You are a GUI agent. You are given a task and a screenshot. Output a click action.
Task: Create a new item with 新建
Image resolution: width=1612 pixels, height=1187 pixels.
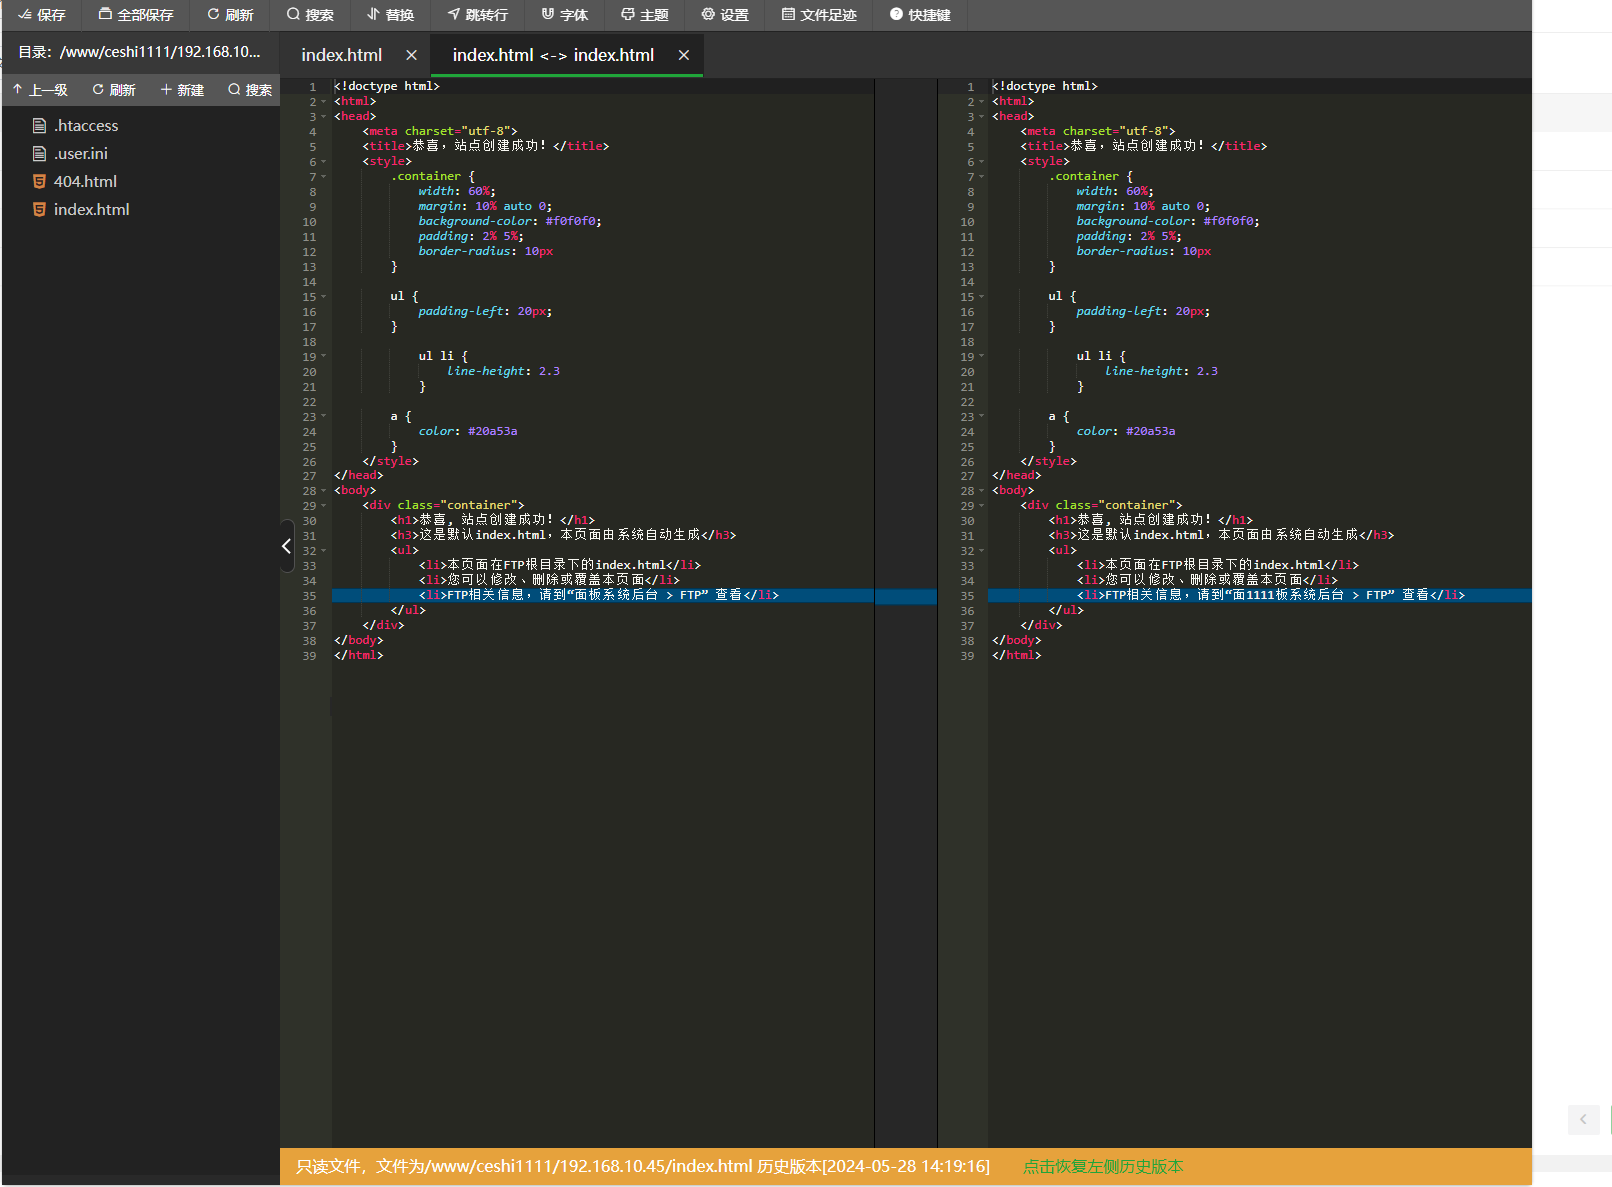pyautogui.click(x=182, y=90)
